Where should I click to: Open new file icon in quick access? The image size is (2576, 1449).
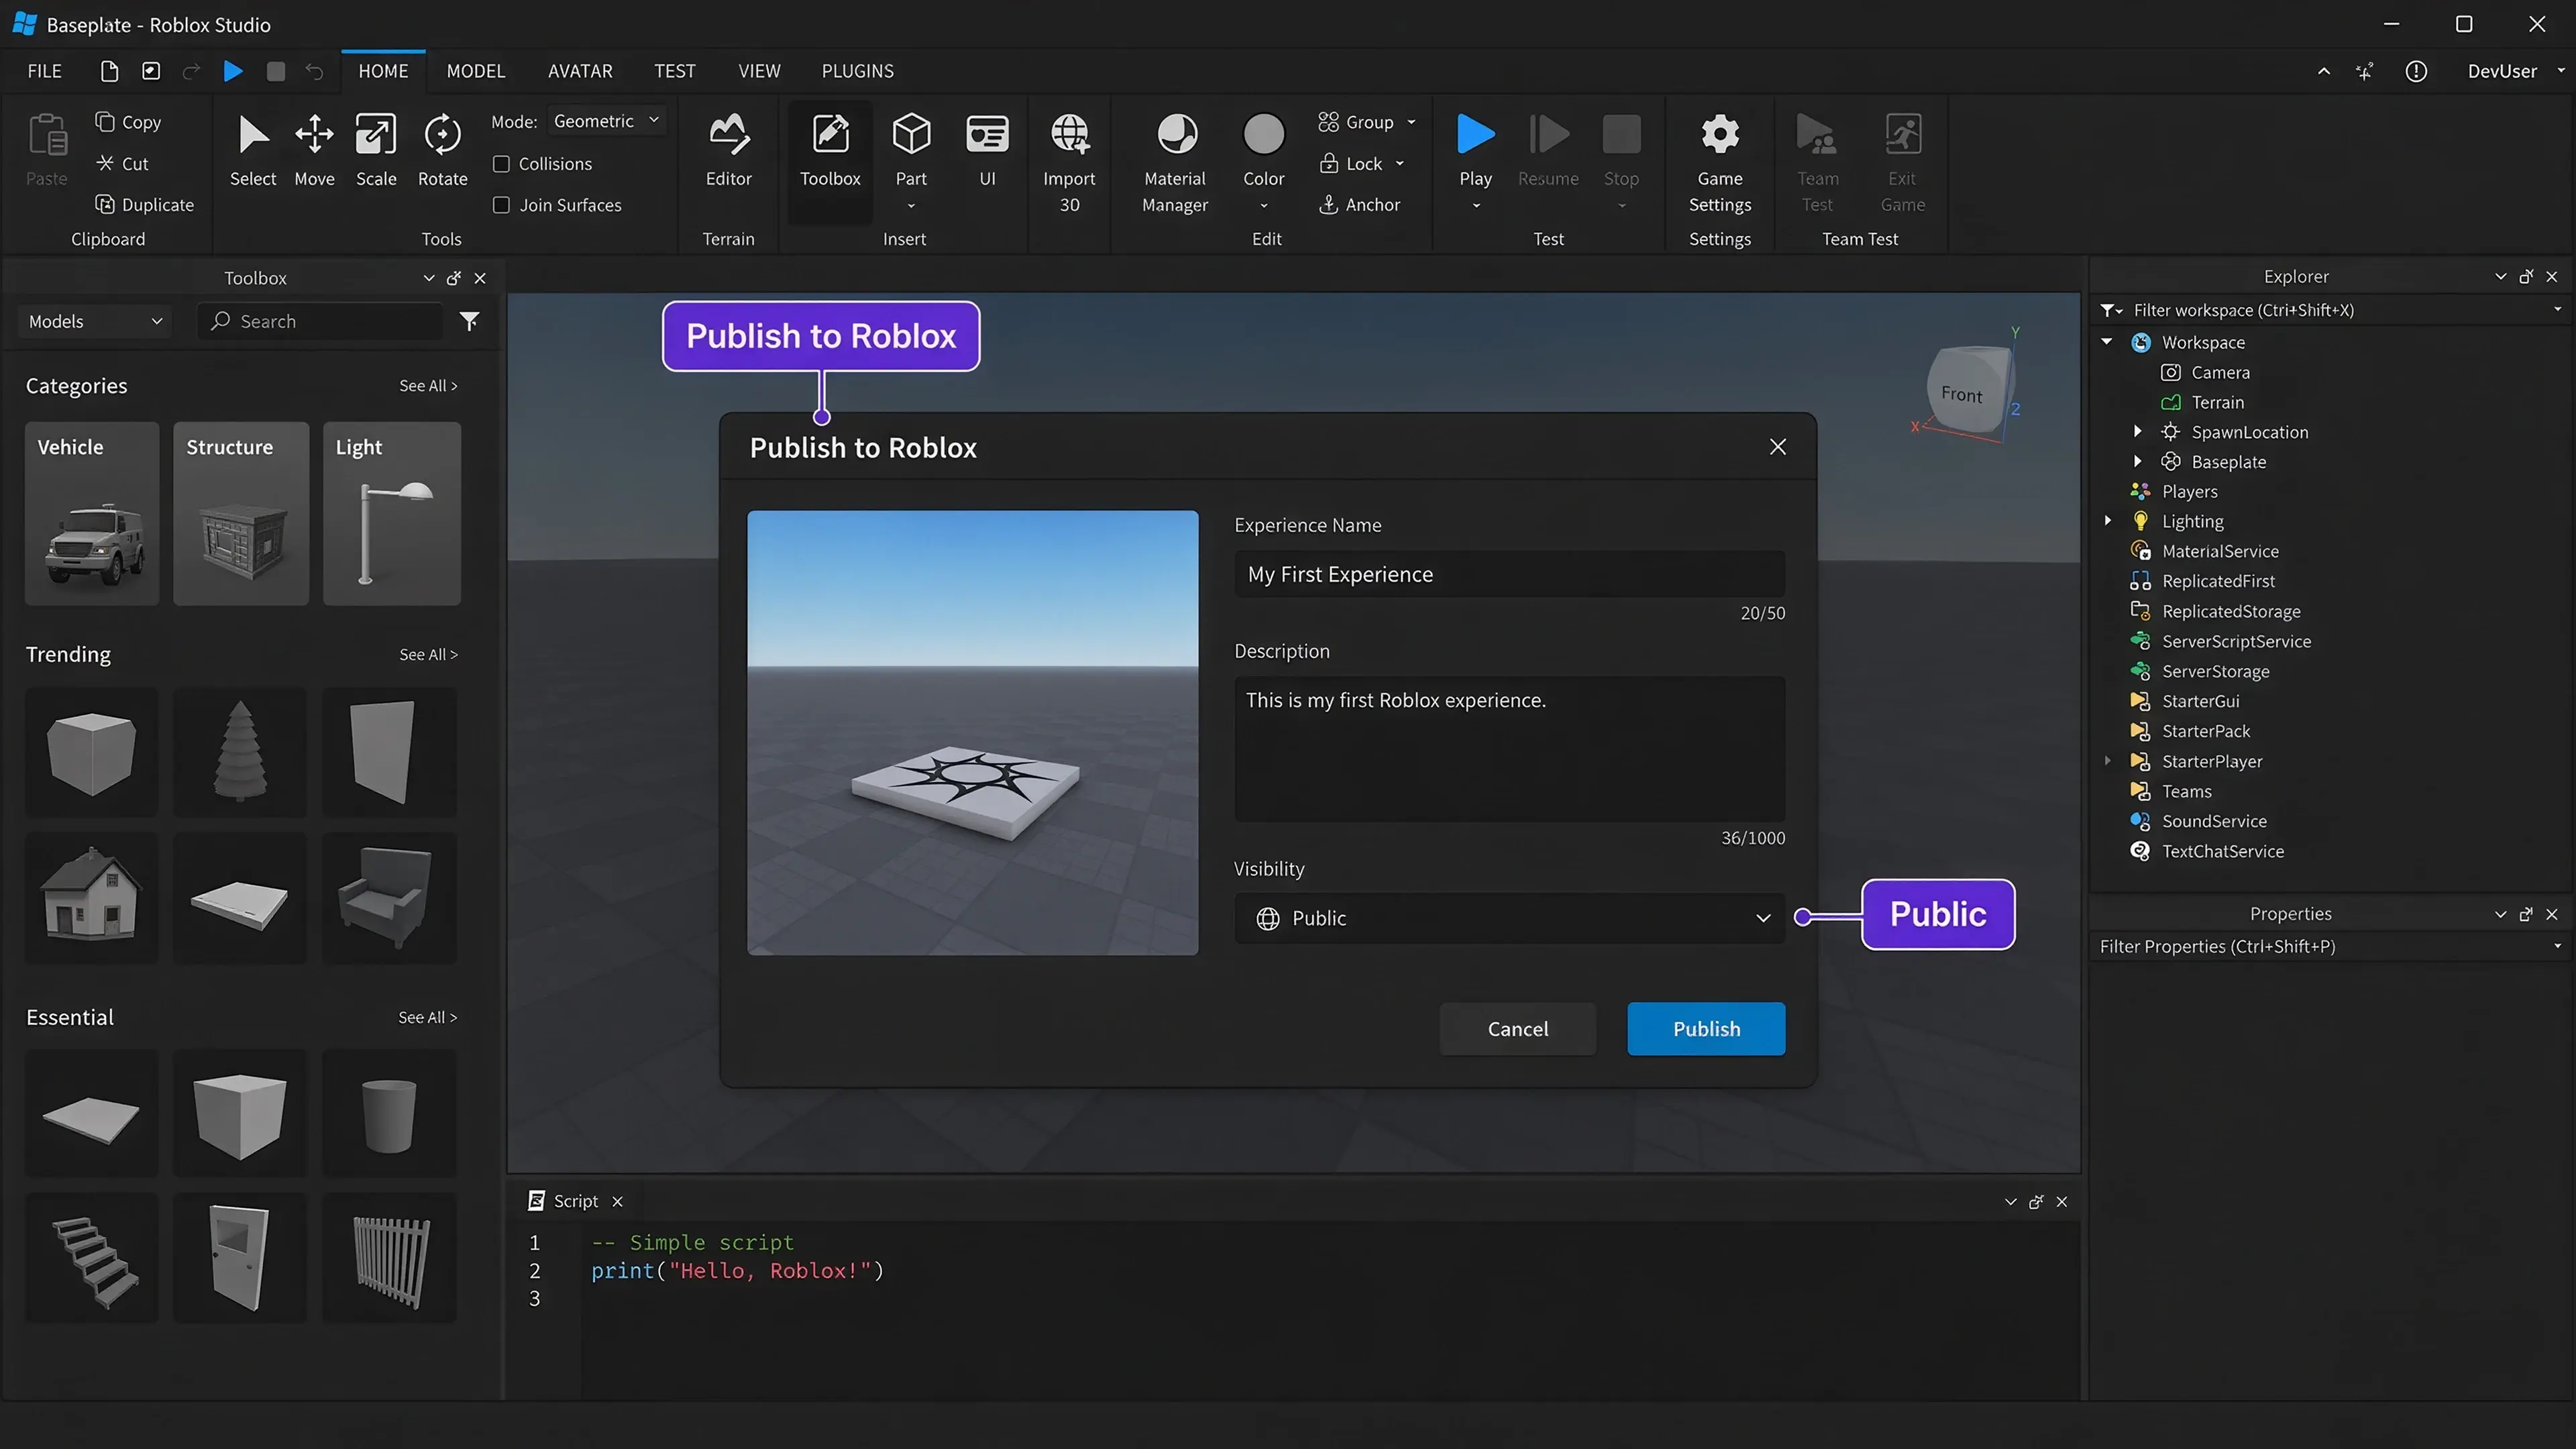[x=109, y=71]
